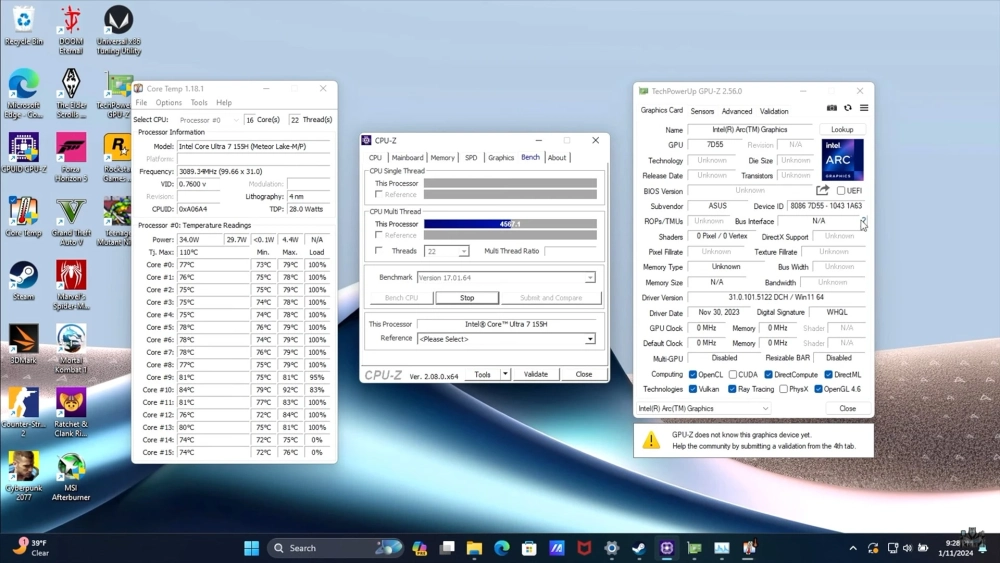The width and height of the screenshot is (1000, 563).
Task: Click the BIOS export share icon
Action: (x=822, y=191)
